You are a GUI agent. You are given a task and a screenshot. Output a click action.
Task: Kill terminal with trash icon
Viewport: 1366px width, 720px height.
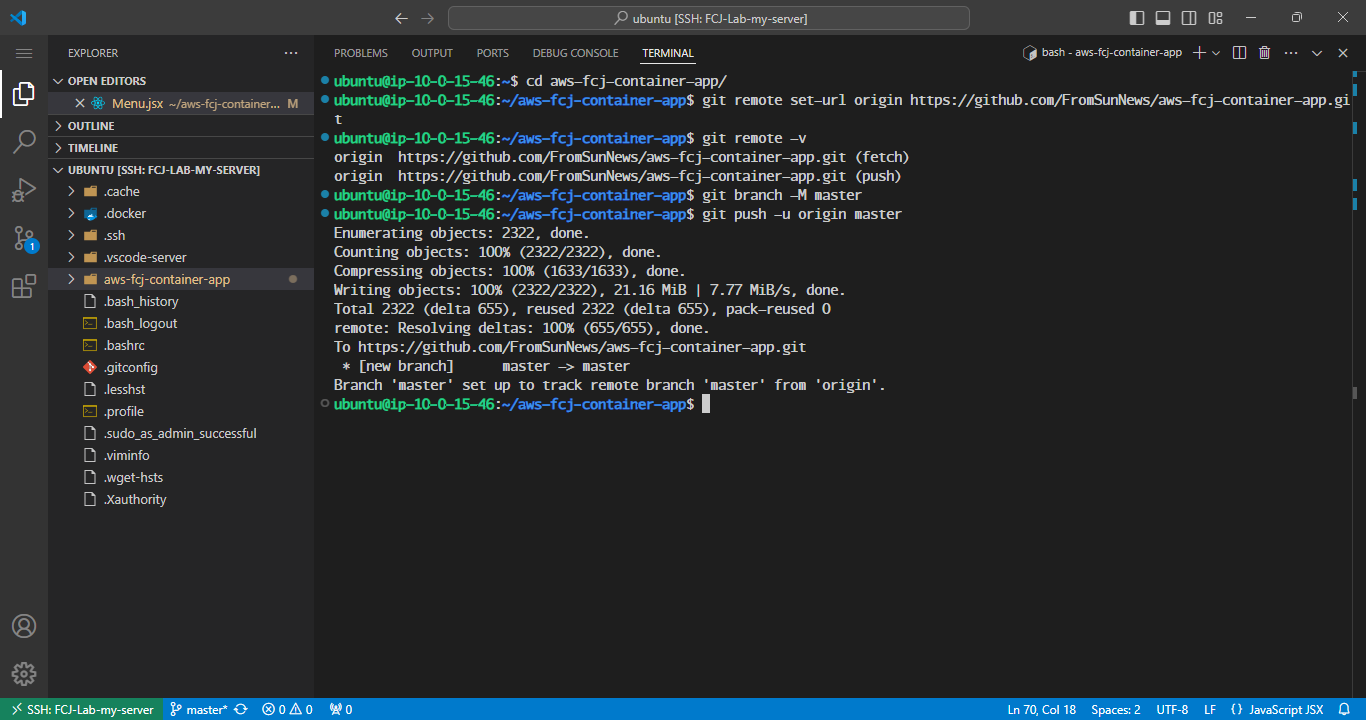[1264, 53]
